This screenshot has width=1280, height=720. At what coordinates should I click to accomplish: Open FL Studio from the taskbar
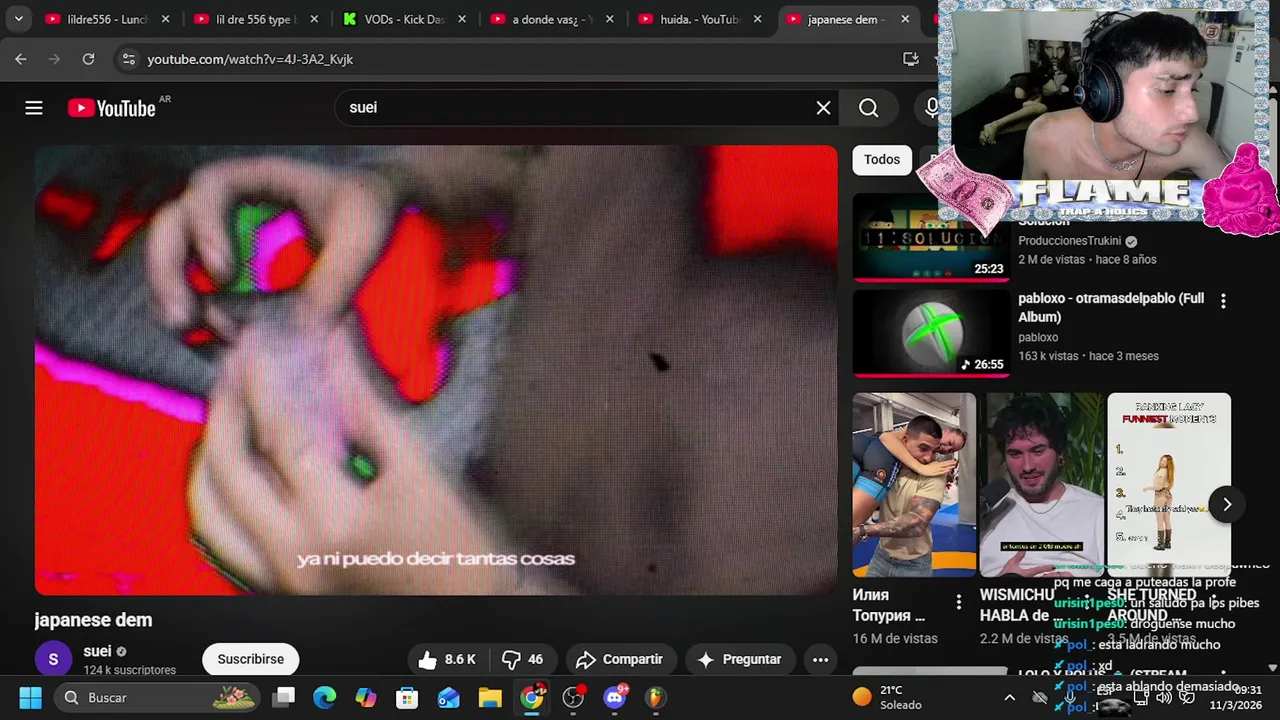tap(655, 697)
